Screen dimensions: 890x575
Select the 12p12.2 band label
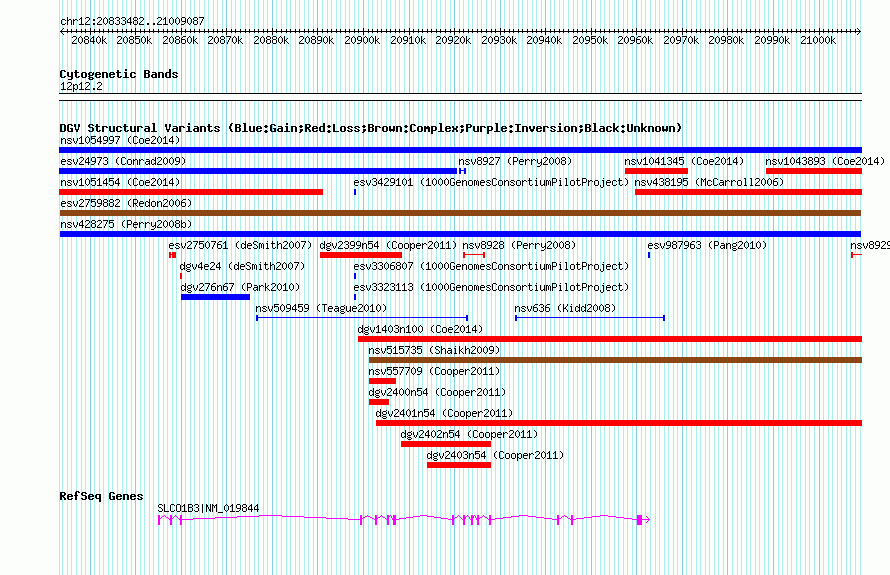click(x=81, y=87)
